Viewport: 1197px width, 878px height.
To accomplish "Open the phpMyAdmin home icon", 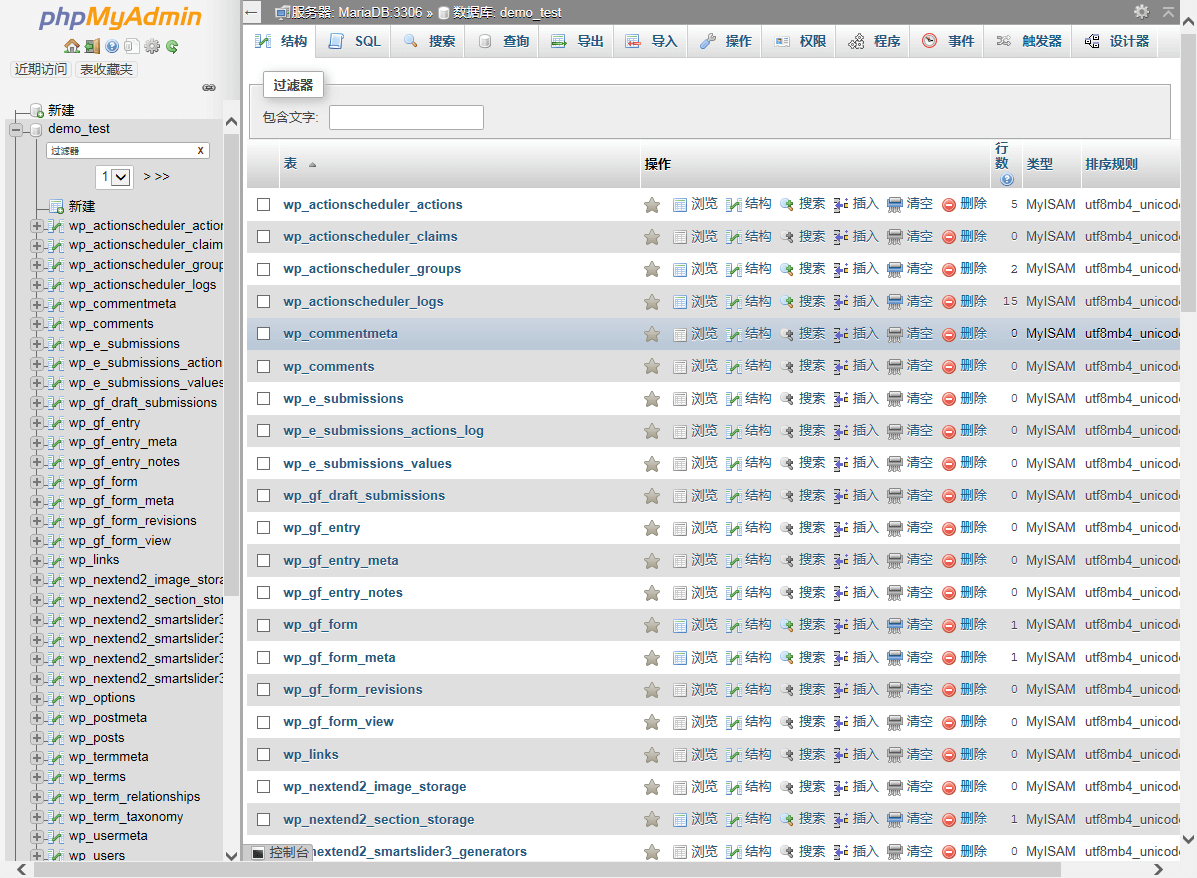I will point(72,46).
